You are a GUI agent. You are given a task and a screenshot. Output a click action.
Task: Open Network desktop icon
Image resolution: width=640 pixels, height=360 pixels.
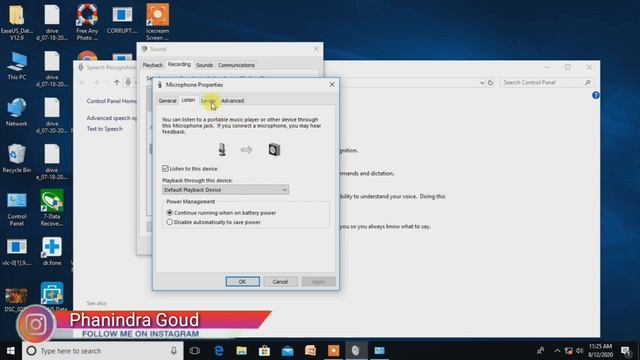17,112
